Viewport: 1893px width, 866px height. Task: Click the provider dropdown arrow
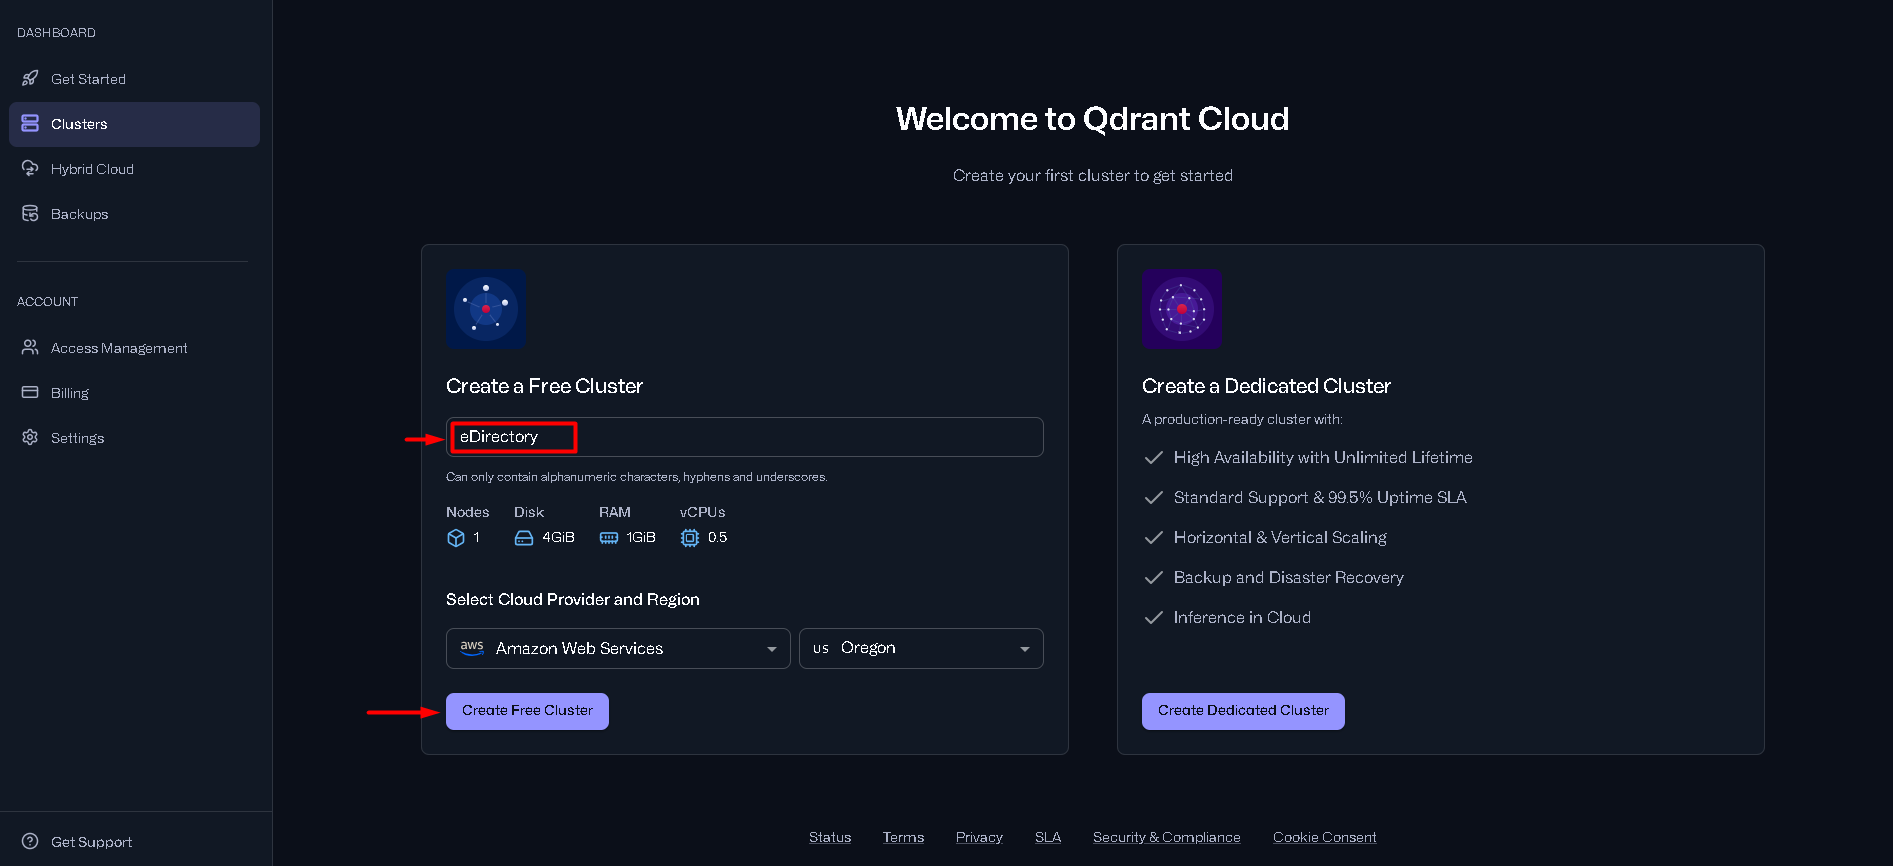tap(771, 649)
